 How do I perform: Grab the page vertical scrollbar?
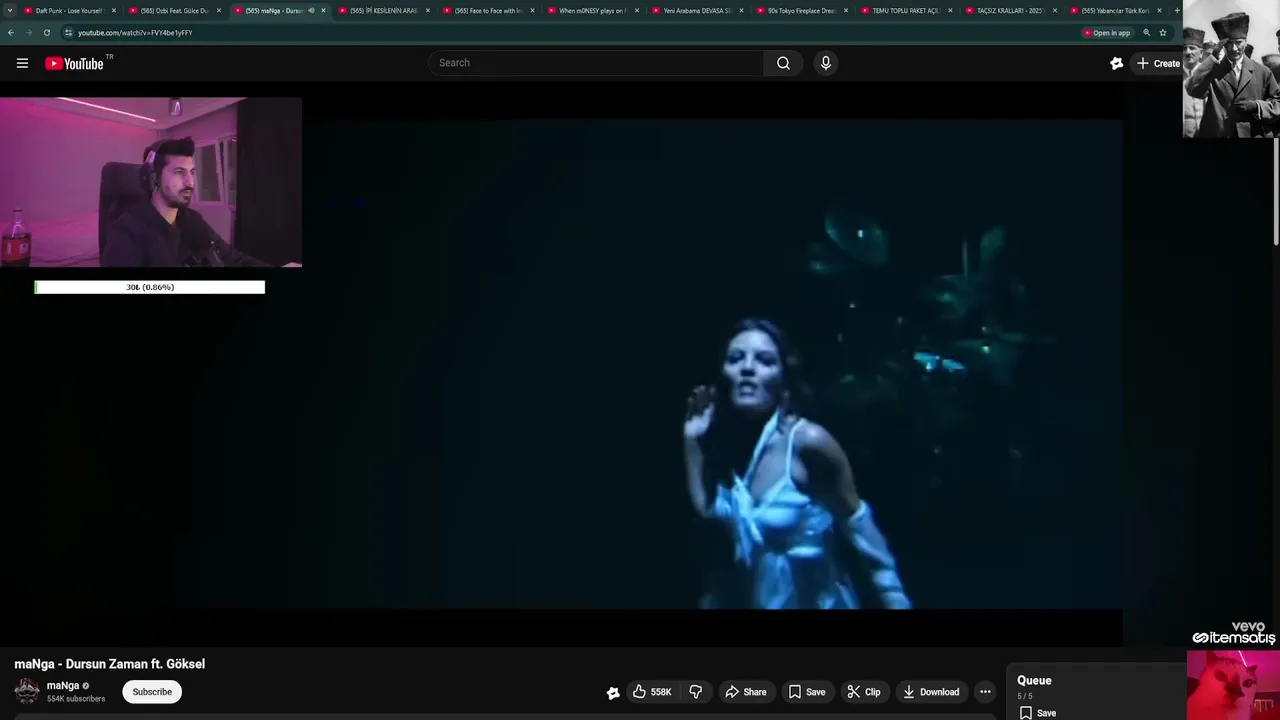pos(1276,190)
